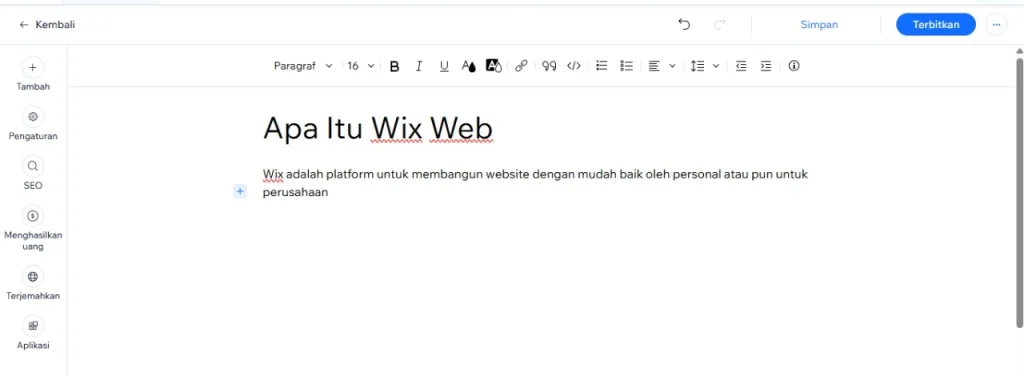
Task: Open the text color picker
Action: click(x=469, y=66)
